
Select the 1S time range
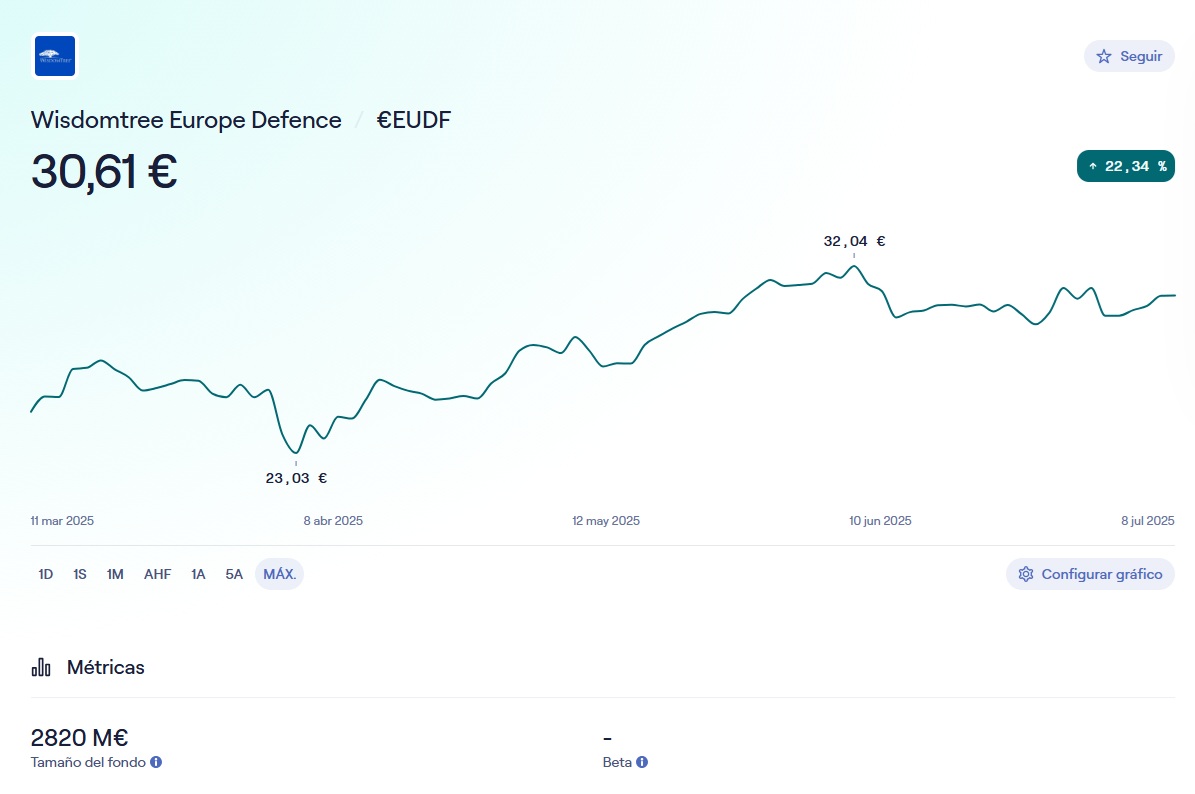pos(80,574)
